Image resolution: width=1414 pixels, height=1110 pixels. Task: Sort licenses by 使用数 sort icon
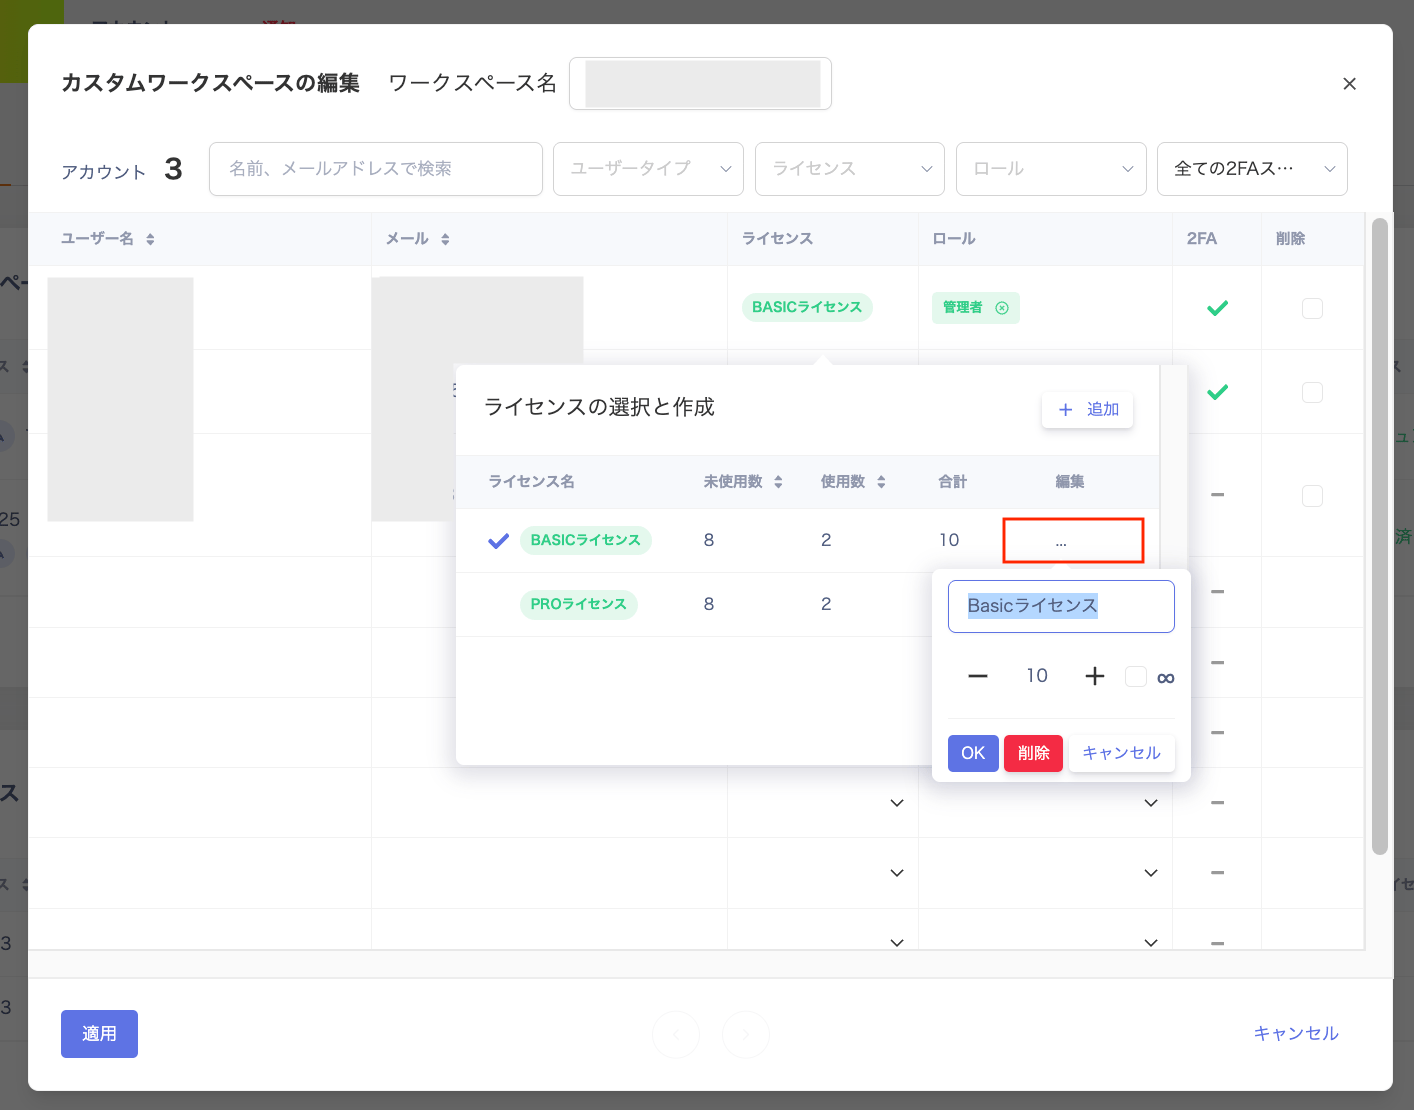(881, 482)
